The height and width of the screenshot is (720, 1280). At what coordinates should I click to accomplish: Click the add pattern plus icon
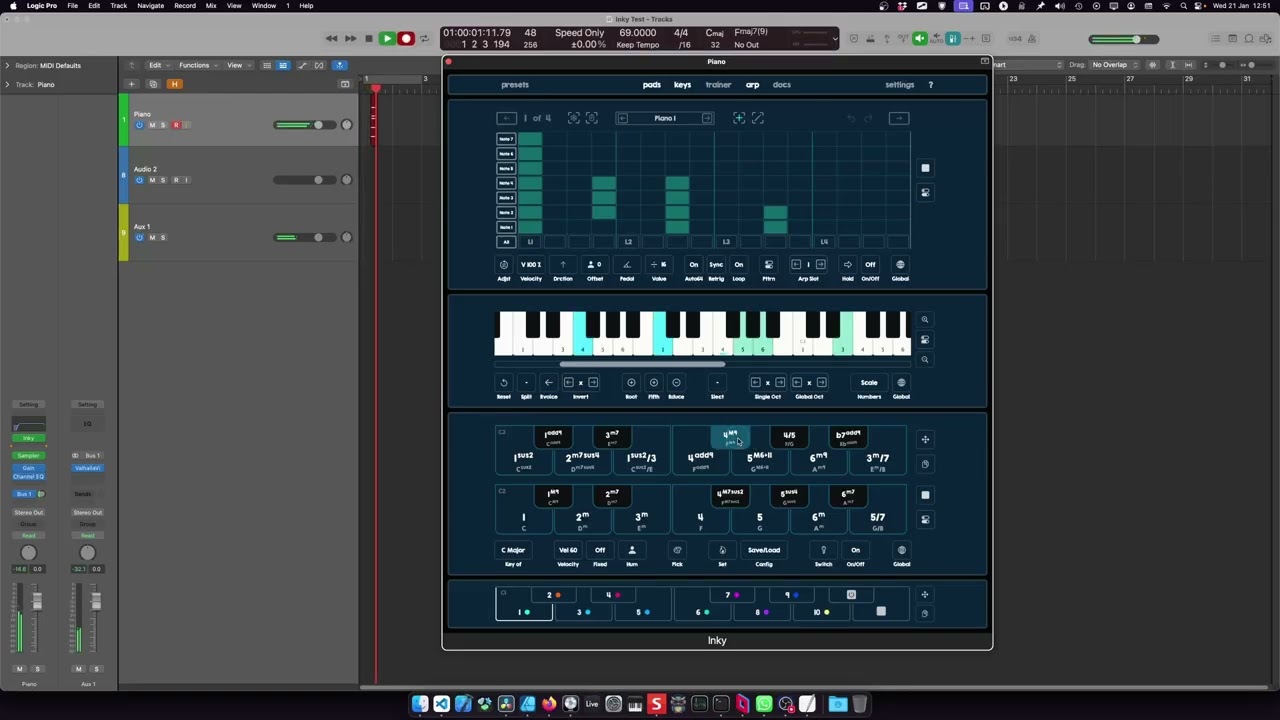click(x=739, y=118)
